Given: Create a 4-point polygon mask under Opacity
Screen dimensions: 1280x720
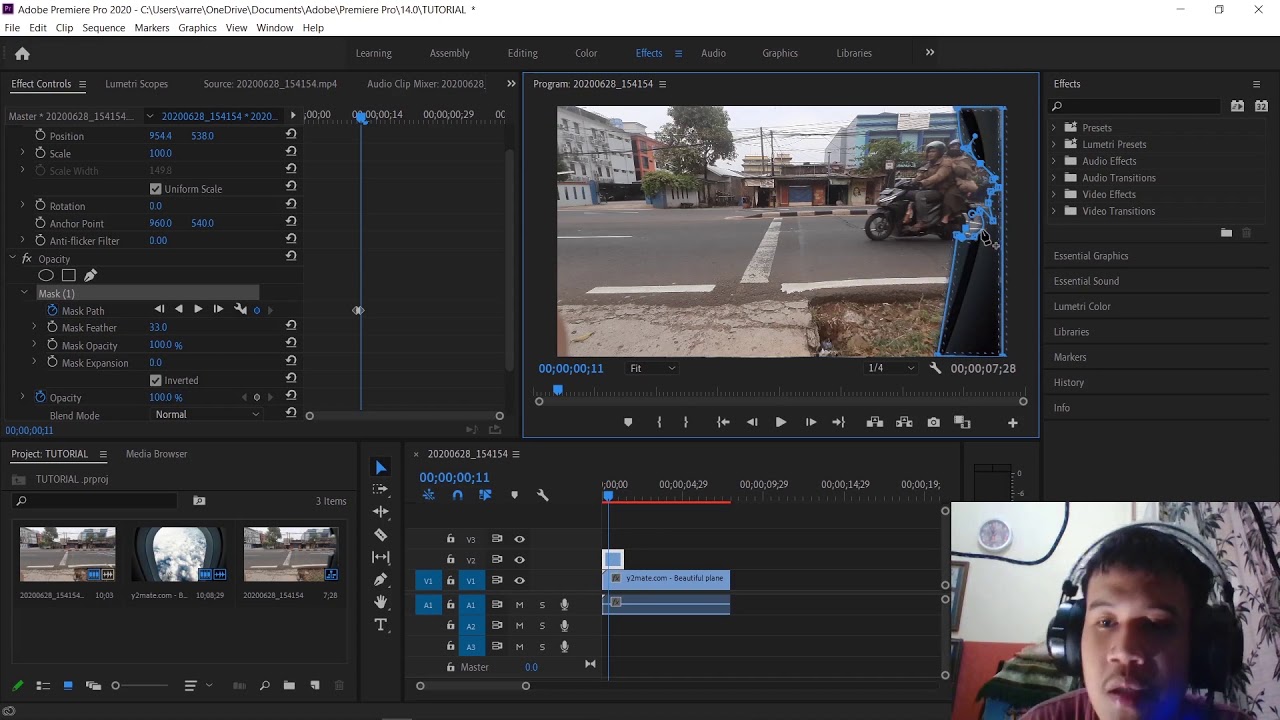Looking at the screenshot, I should [x=68, y=275].
